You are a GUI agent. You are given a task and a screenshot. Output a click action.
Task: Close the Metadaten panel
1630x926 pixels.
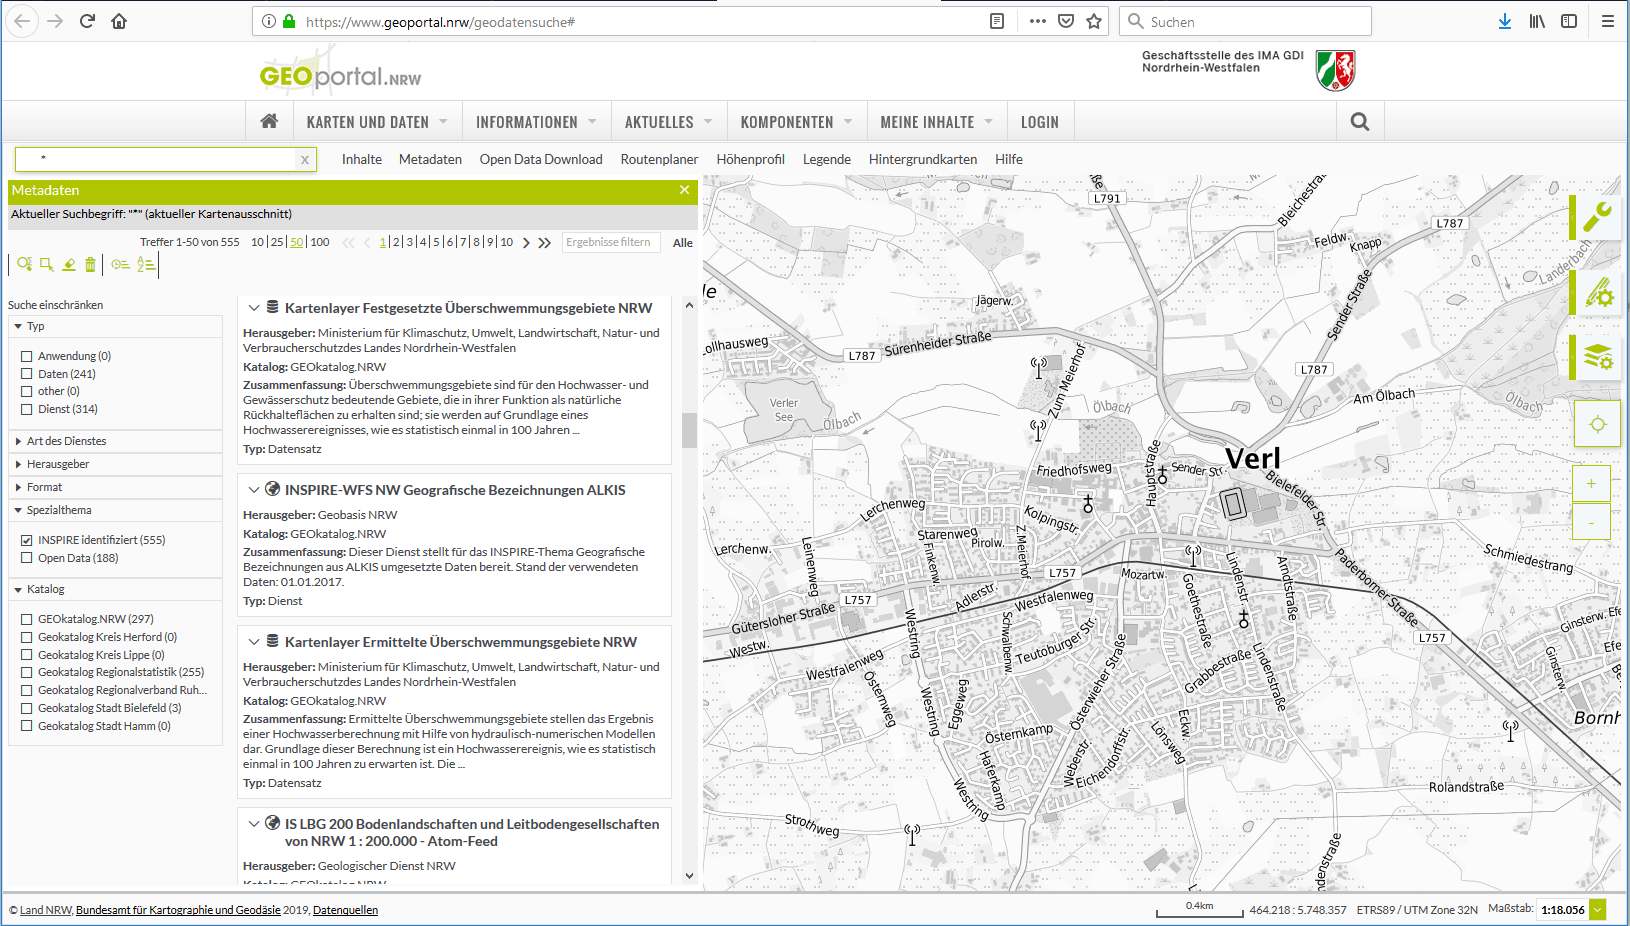(x=684, y=190)
